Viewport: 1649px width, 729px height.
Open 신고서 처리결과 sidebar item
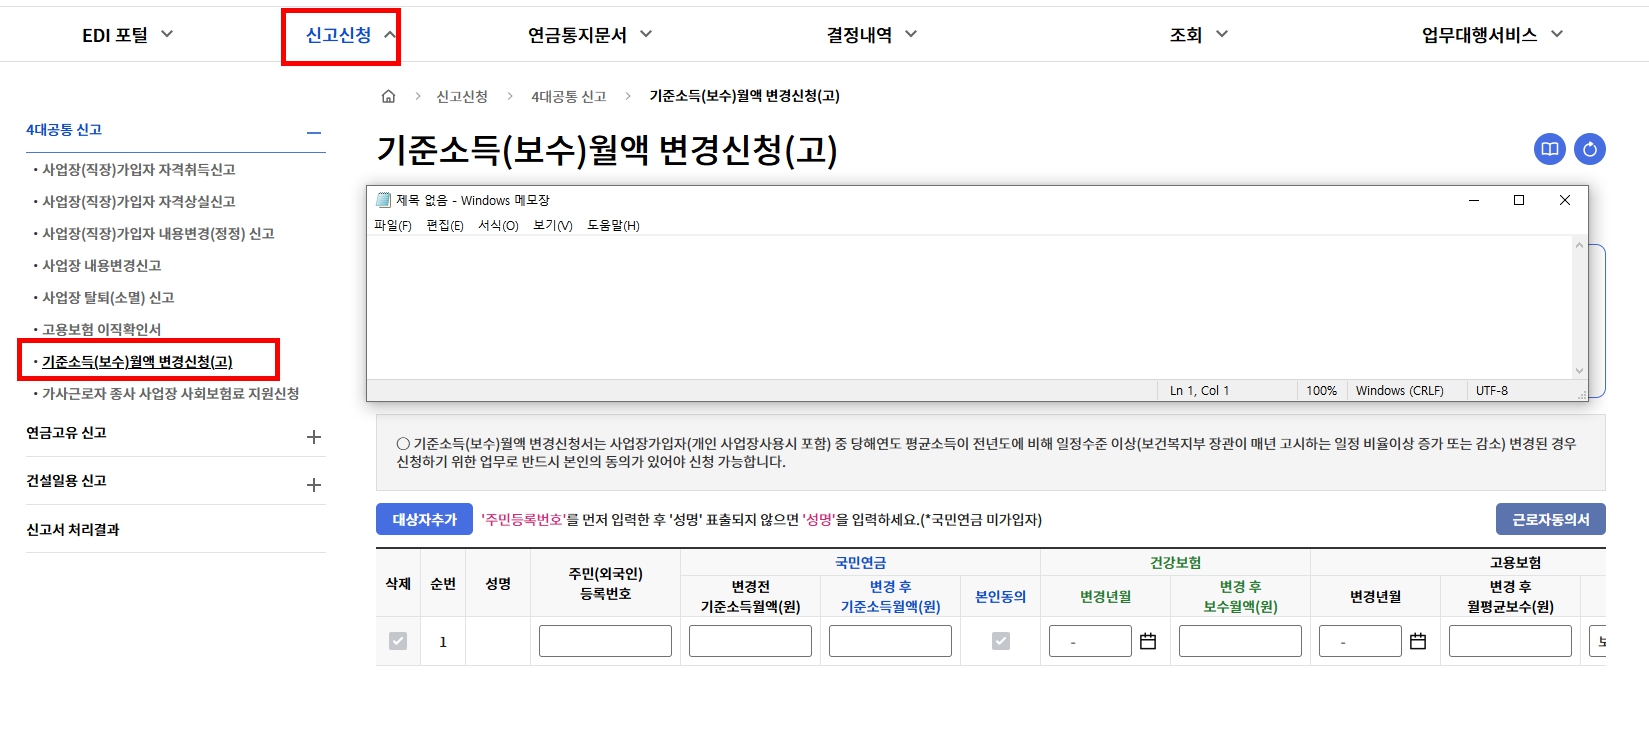tap(73, 530)
